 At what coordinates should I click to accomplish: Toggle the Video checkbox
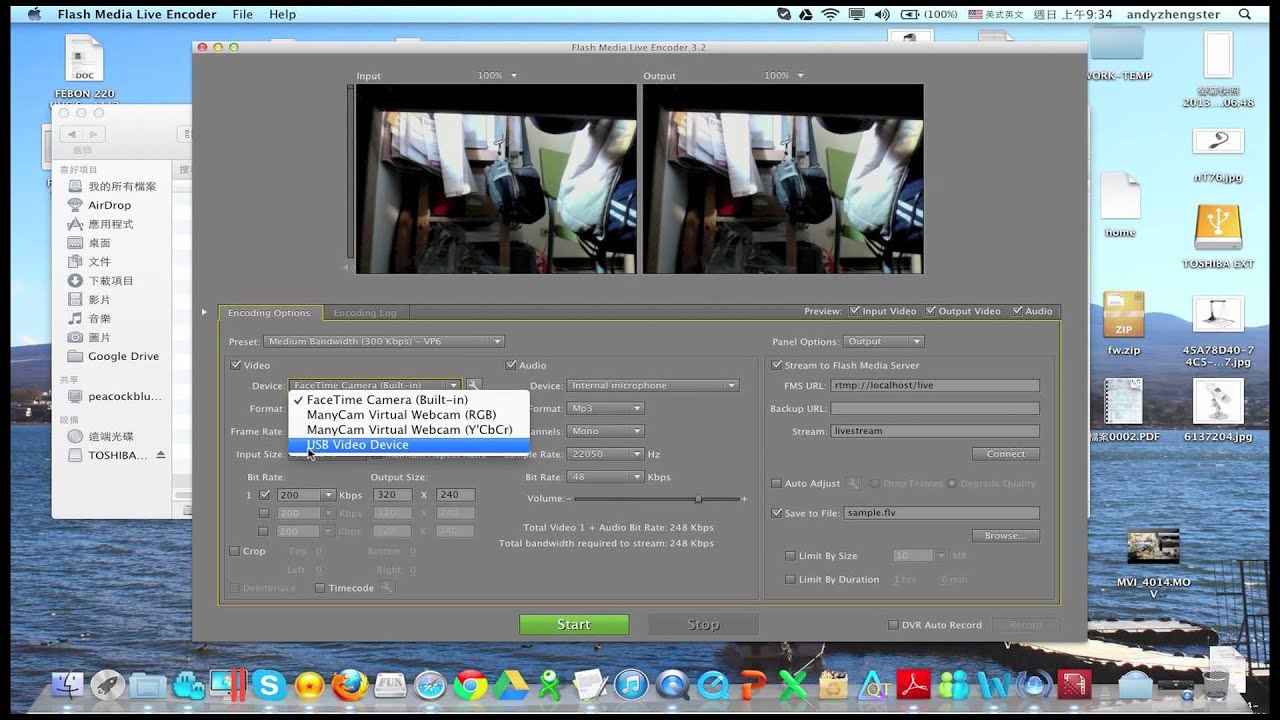[x=235, y=365]
